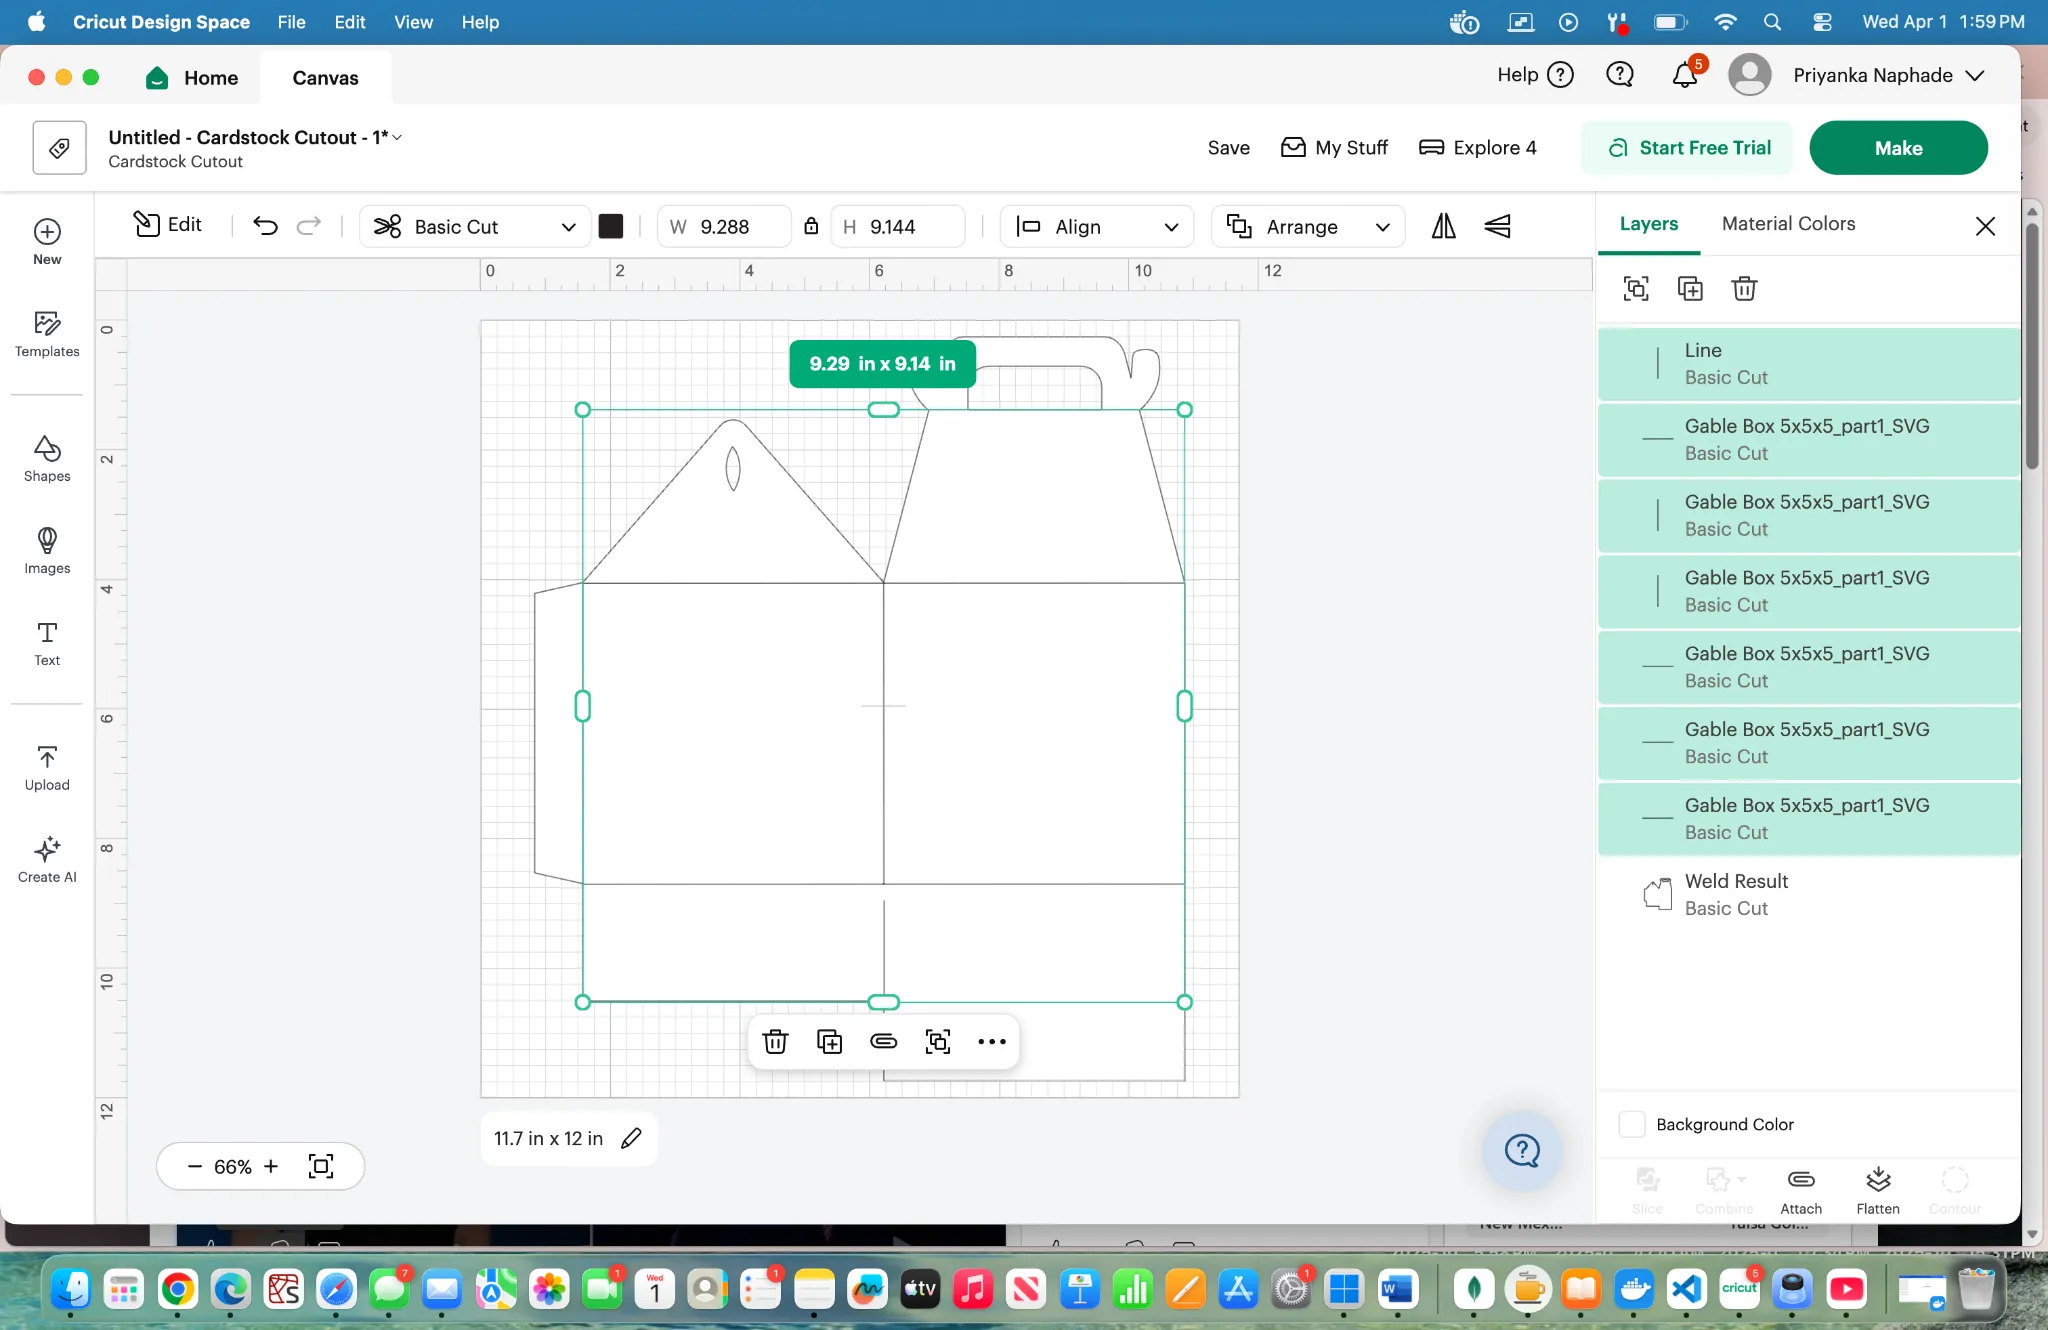Open the Shapes panel
This screenshot has width=2048, height=1330.
47,459
